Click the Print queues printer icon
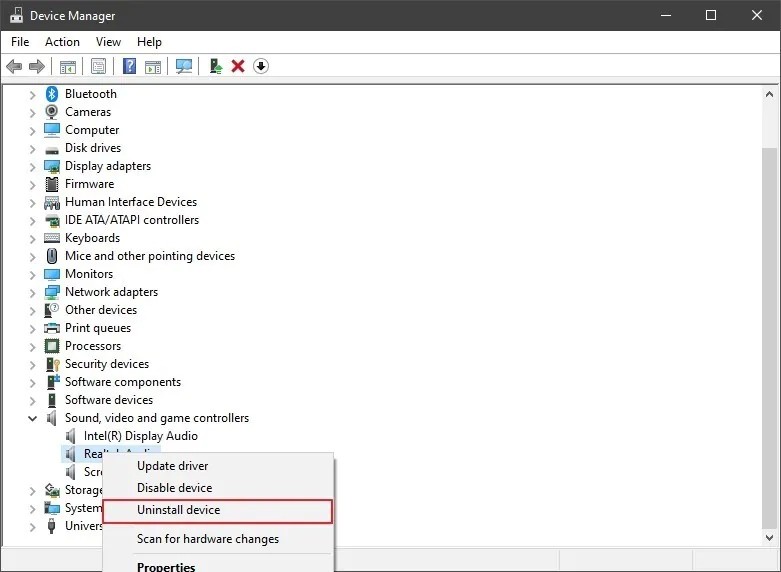781x572 pixels. [x=52, y=328]
